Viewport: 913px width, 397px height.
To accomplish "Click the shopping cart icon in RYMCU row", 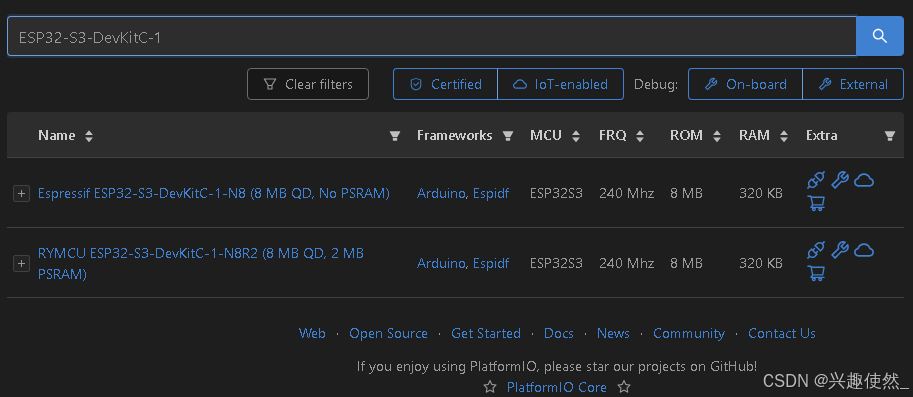I will pyautogui.click(x=816, y=273).
